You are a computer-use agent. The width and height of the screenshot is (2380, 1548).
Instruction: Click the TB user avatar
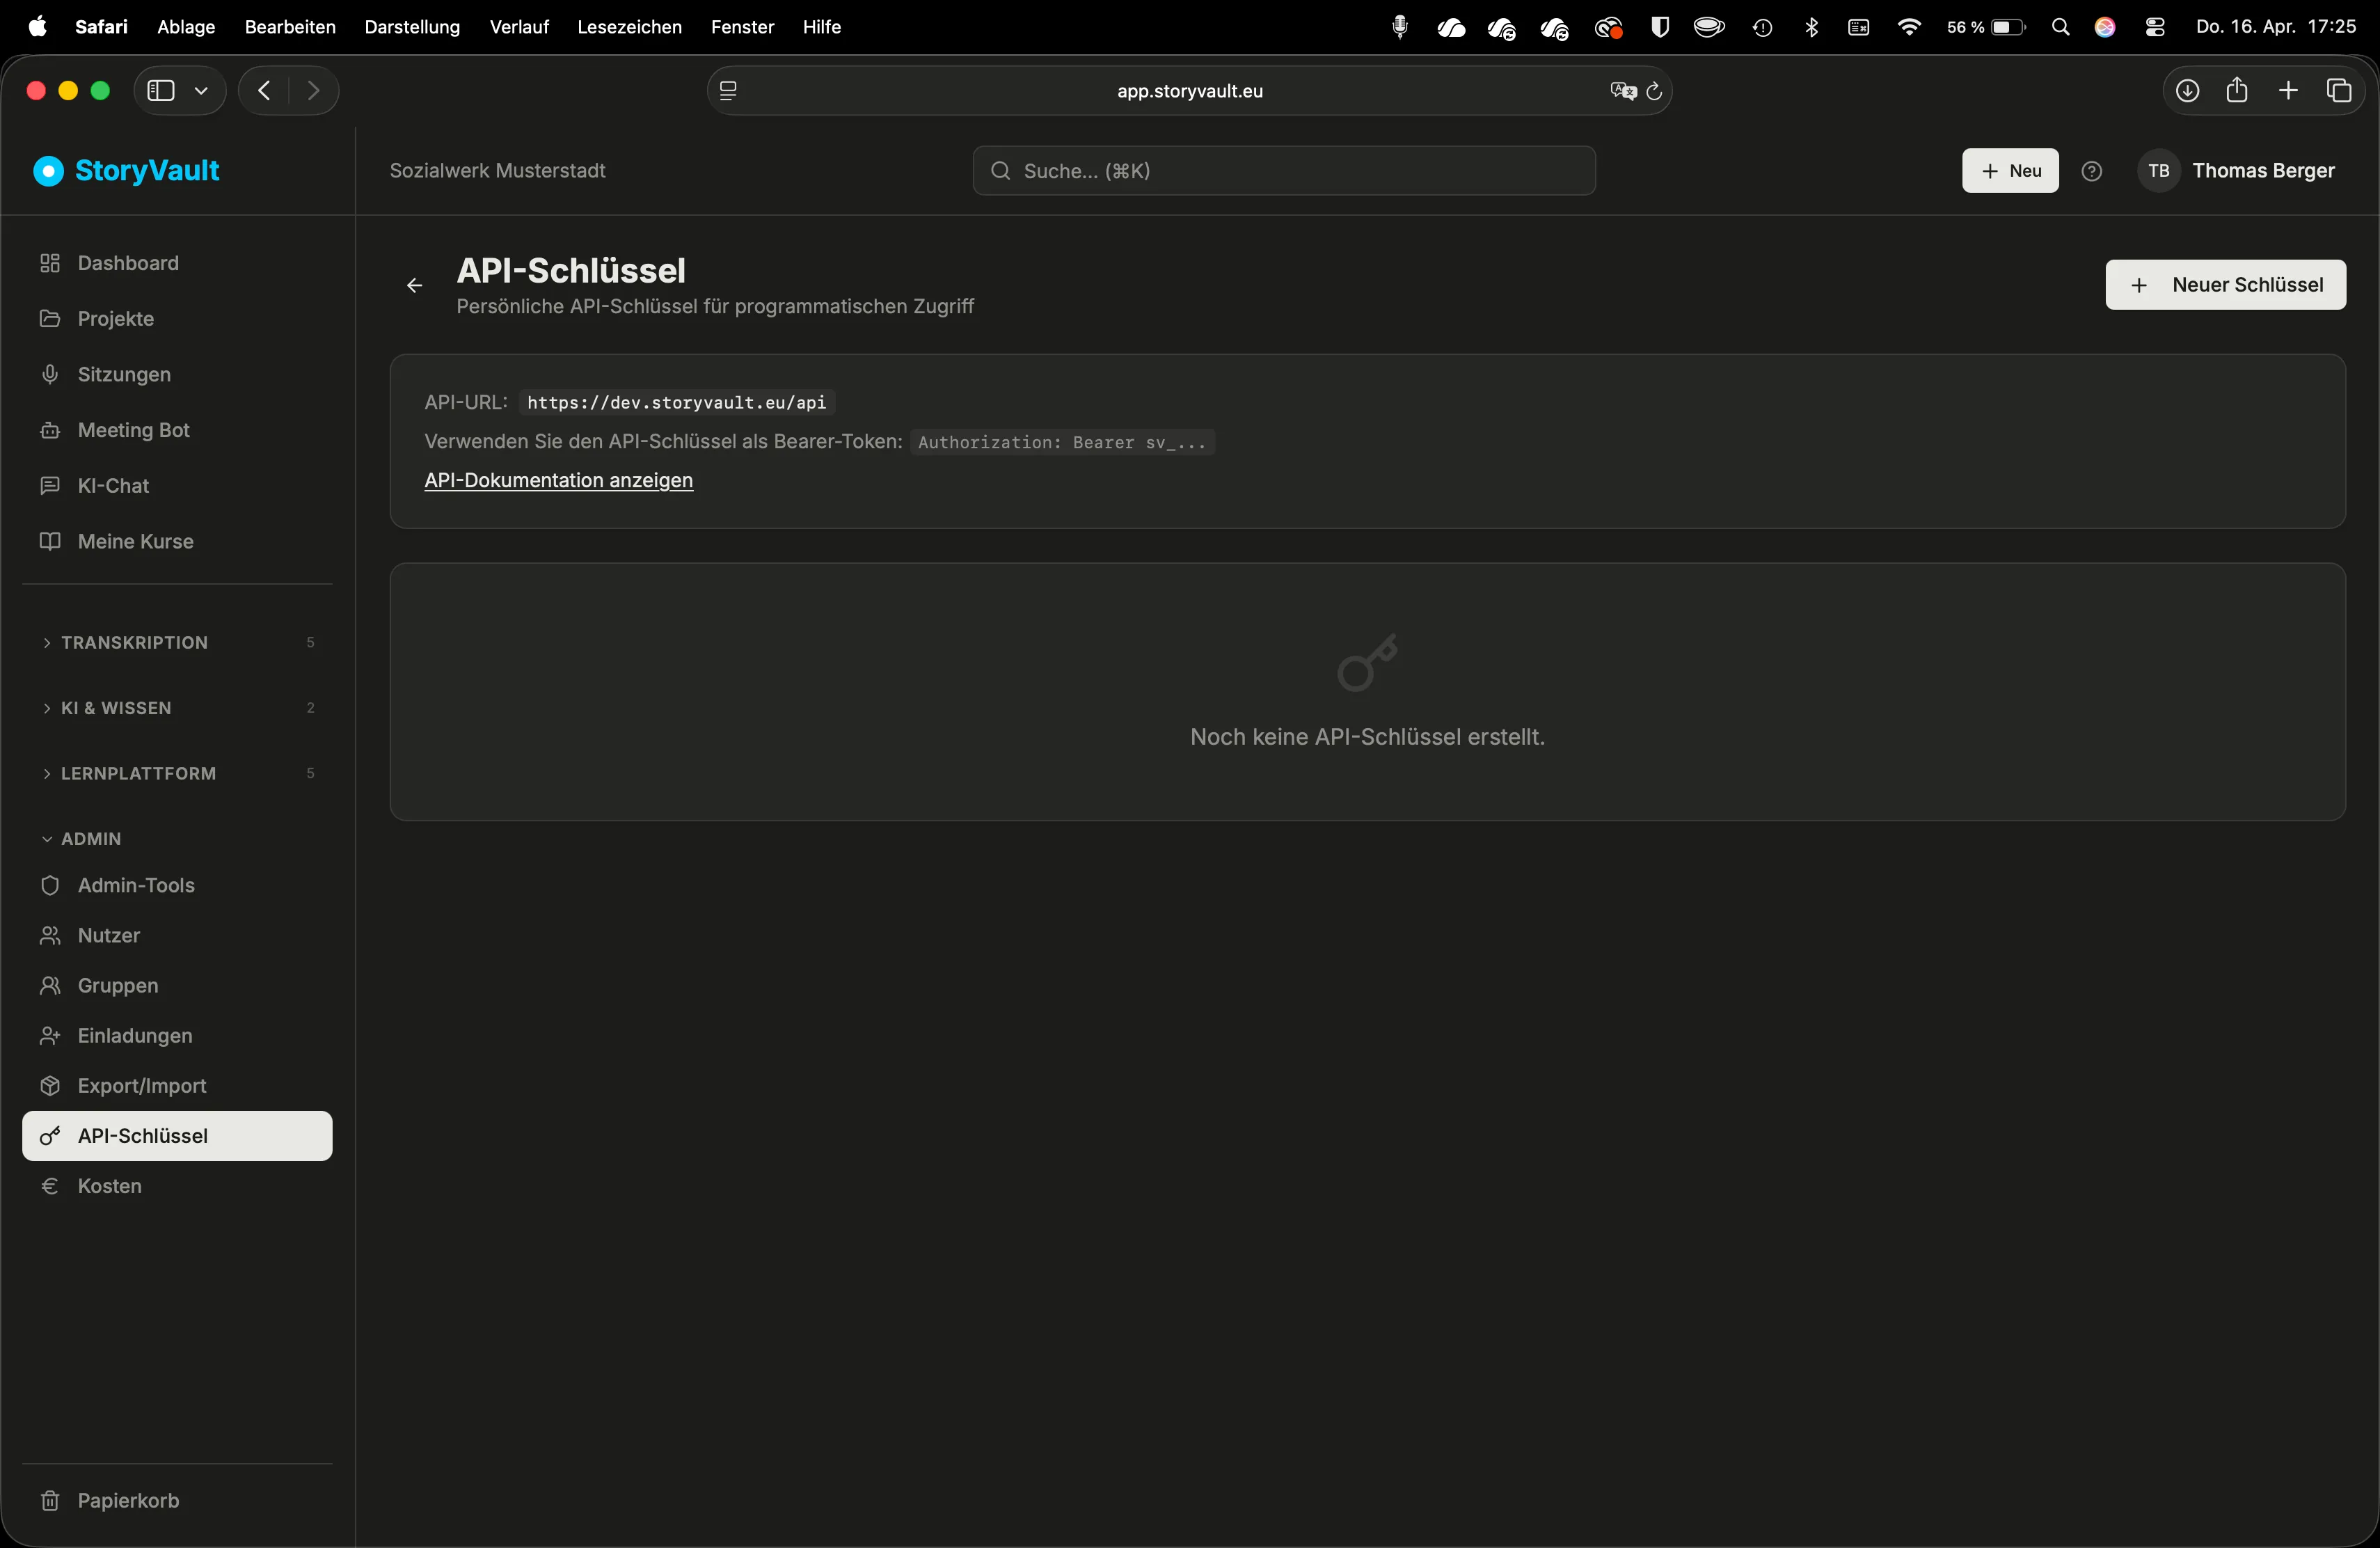click(2158, 171)
